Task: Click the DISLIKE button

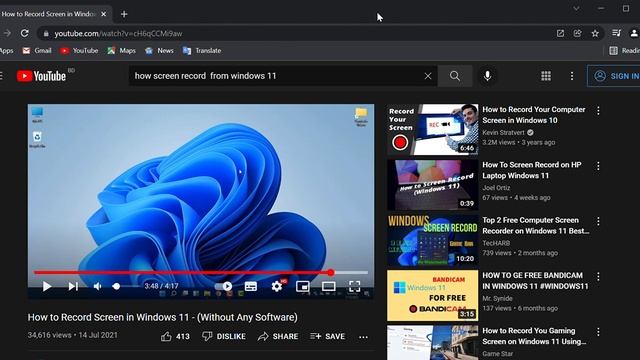Action: (x=224, y=336)
